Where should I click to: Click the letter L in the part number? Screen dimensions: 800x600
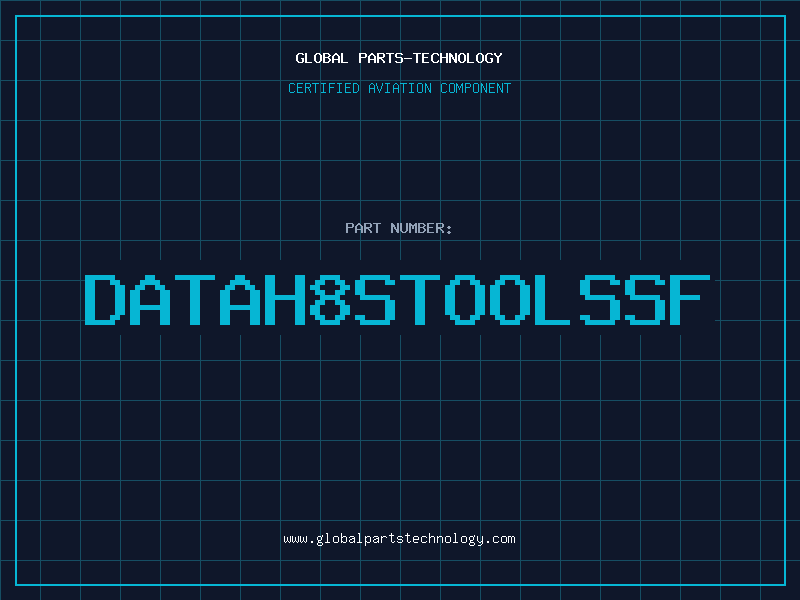(555, 300)
